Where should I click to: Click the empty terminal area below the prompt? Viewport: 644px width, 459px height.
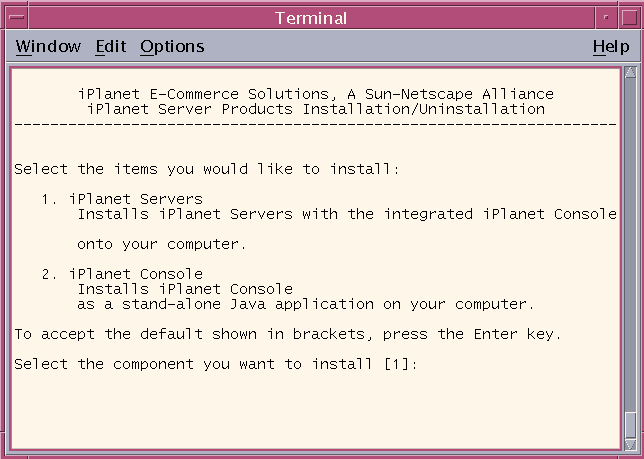click(x=315, y=411)
